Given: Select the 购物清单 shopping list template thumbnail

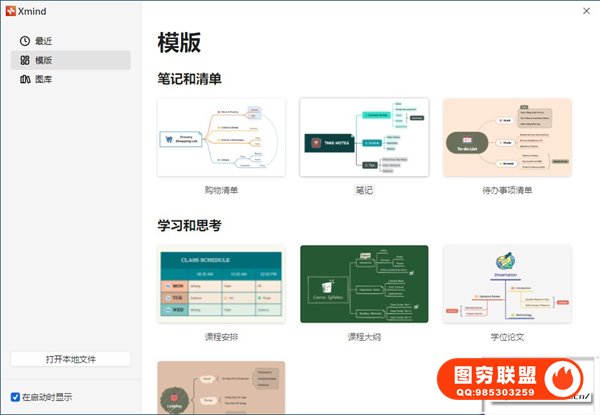Looking at the screenshot, I should click(221, 137).
